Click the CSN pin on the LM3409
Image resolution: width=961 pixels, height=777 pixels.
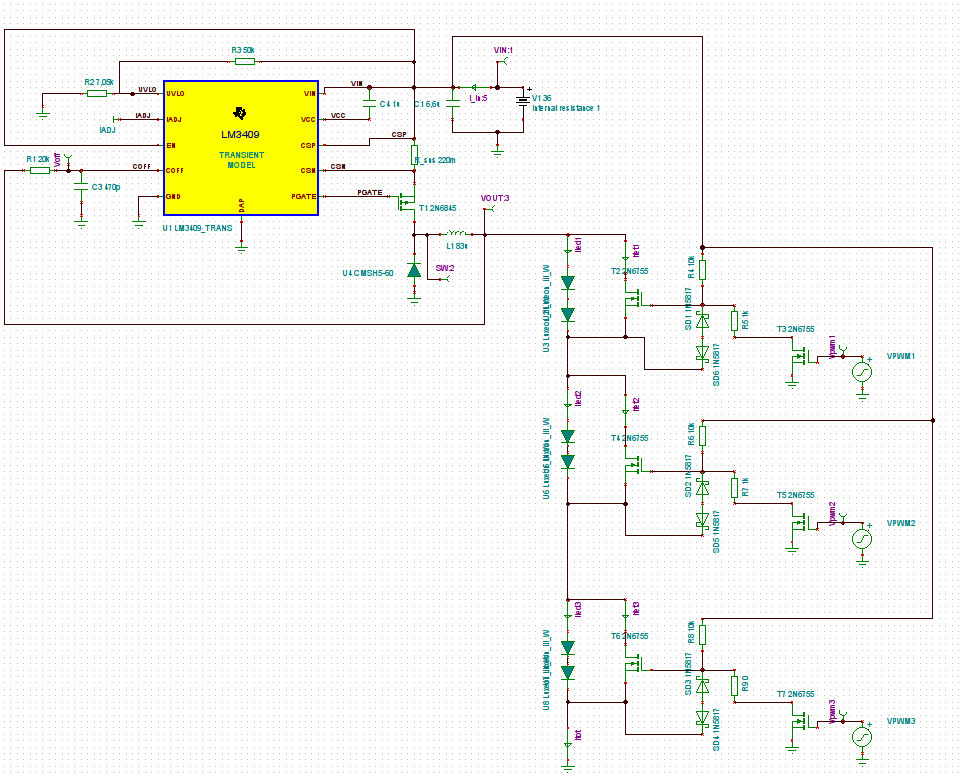pyautogui.click(x=308, y=170)
